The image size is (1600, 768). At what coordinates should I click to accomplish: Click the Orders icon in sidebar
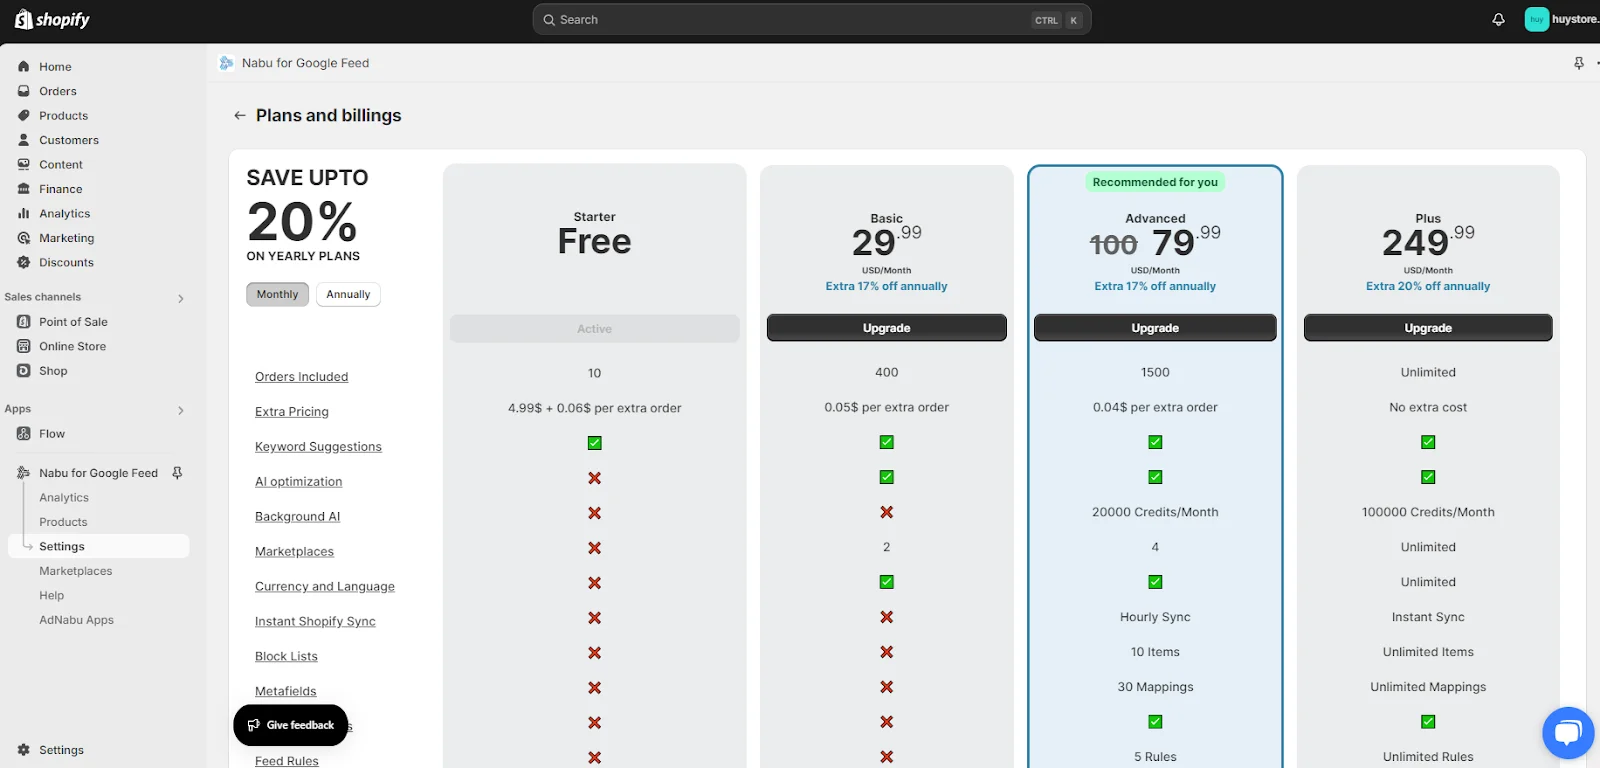click(x=24, y=91)
